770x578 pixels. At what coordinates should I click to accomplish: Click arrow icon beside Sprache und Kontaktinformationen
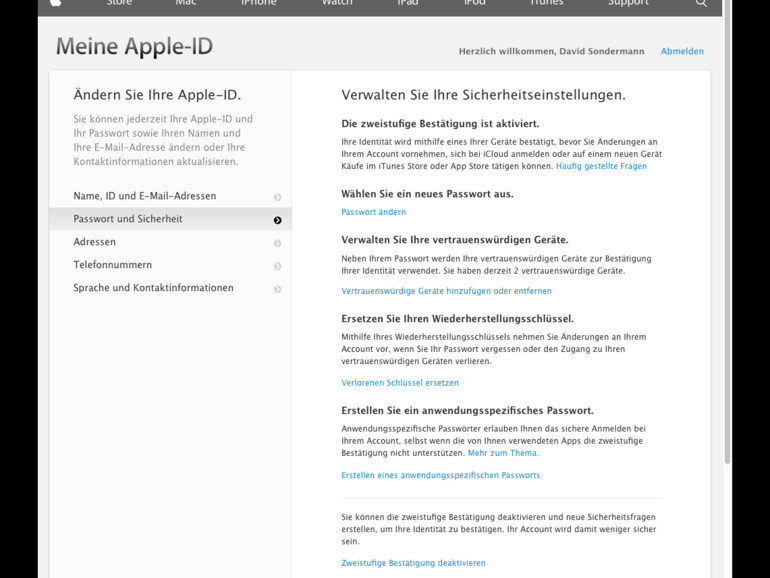277,289
